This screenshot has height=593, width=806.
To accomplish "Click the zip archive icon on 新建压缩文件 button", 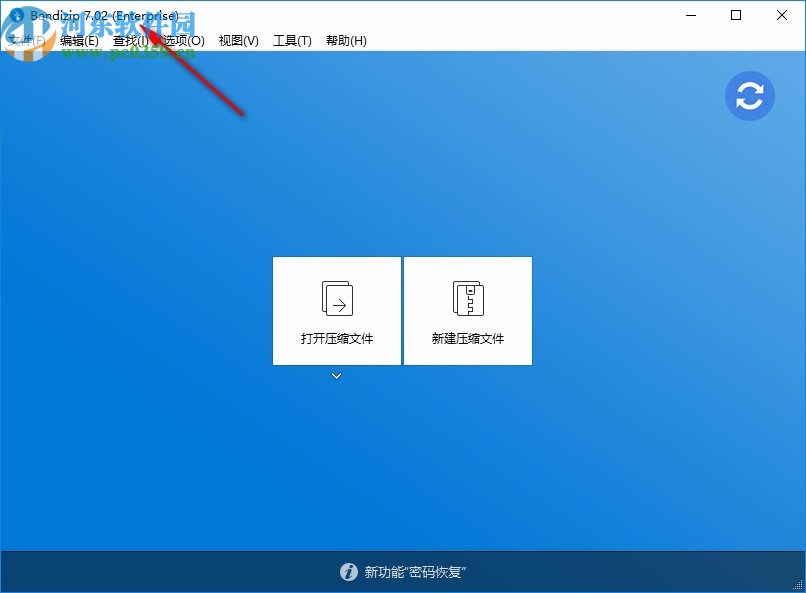I will tap(467, 297).
